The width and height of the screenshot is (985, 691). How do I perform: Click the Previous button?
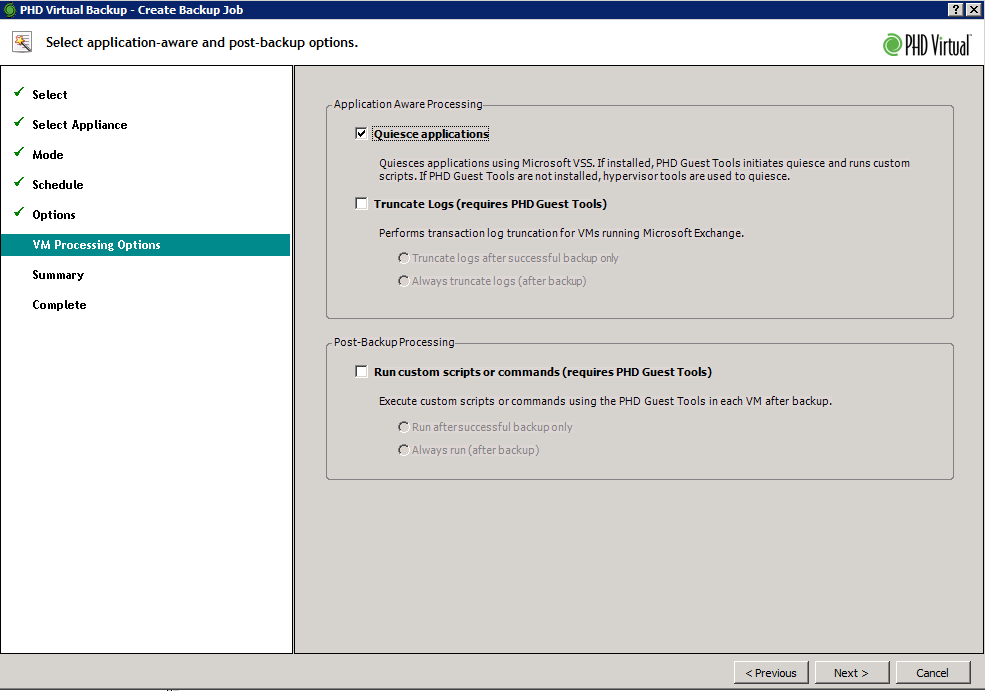pos(771,673)
